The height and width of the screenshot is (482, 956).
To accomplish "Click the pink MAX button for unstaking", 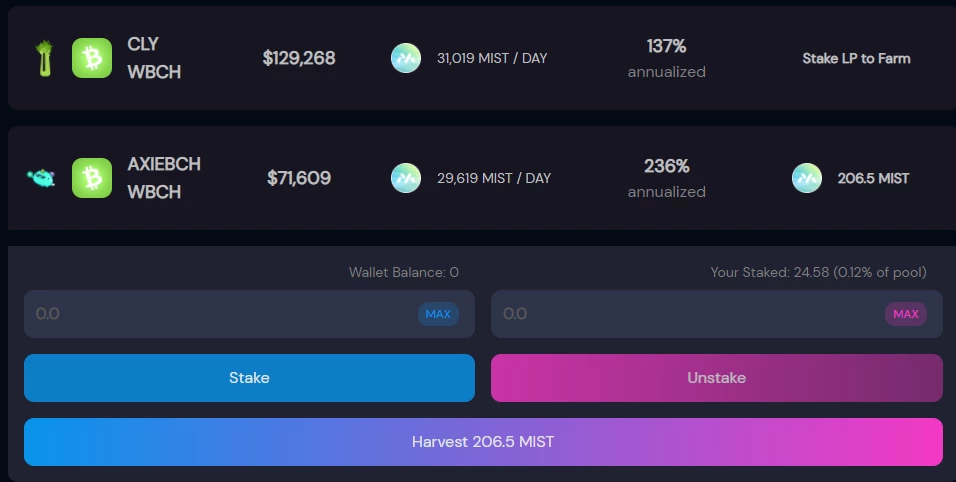I will (x=905, y=314).
